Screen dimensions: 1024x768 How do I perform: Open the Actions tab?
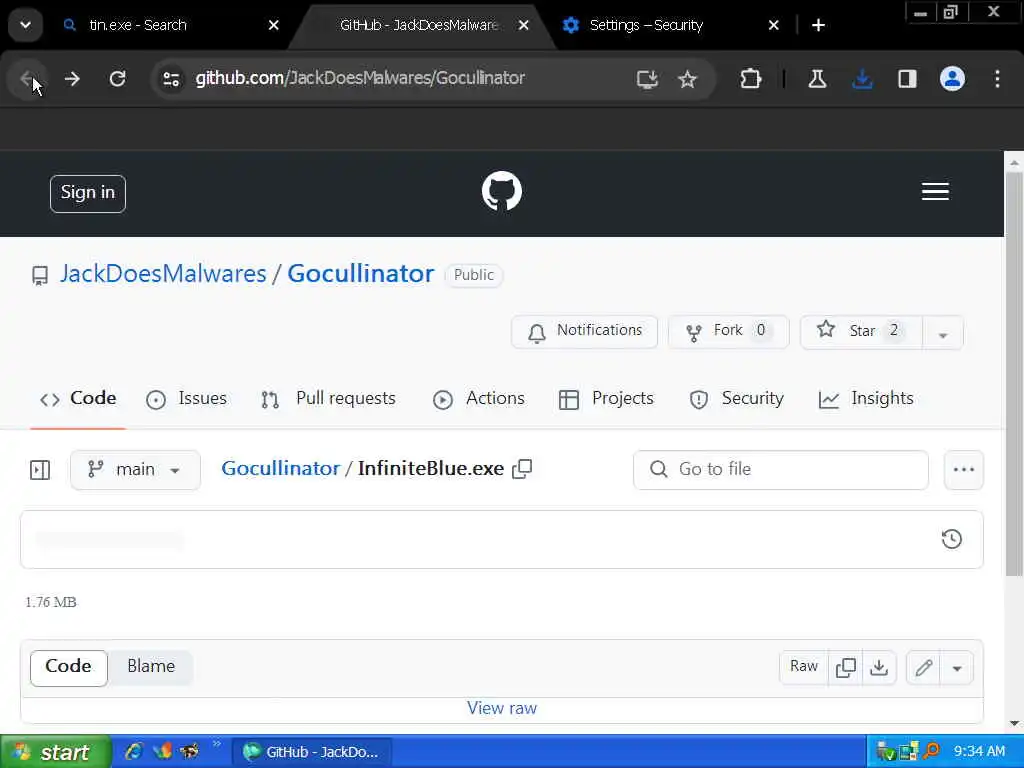point(479,398)
